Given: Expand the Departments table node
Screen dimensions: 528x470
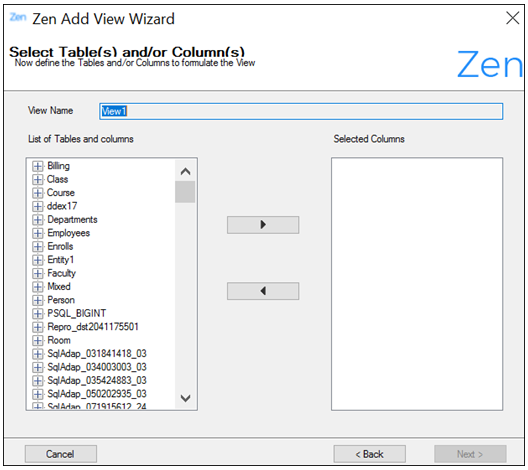Looking at the screenshot, I should click(x=38, y=220).
